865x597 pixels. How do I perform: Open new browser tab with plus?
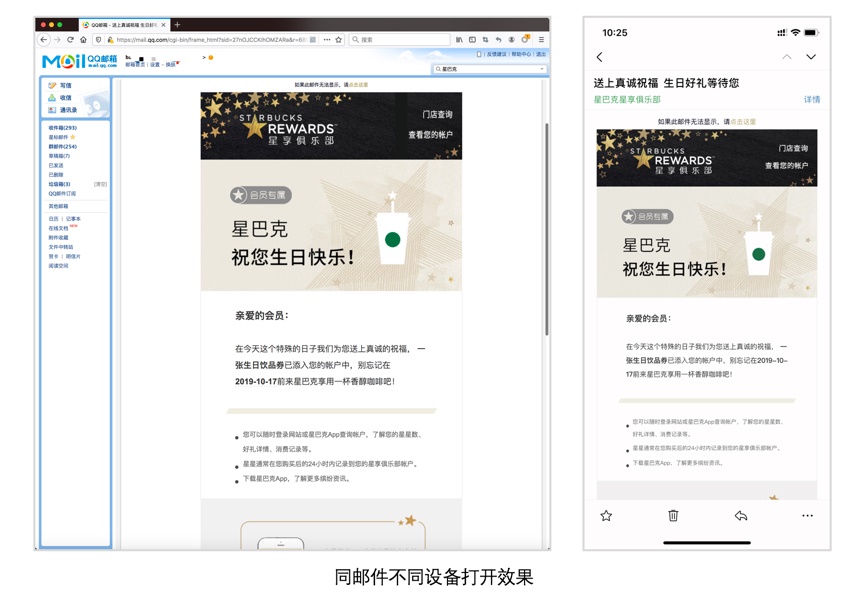[177, 25]
